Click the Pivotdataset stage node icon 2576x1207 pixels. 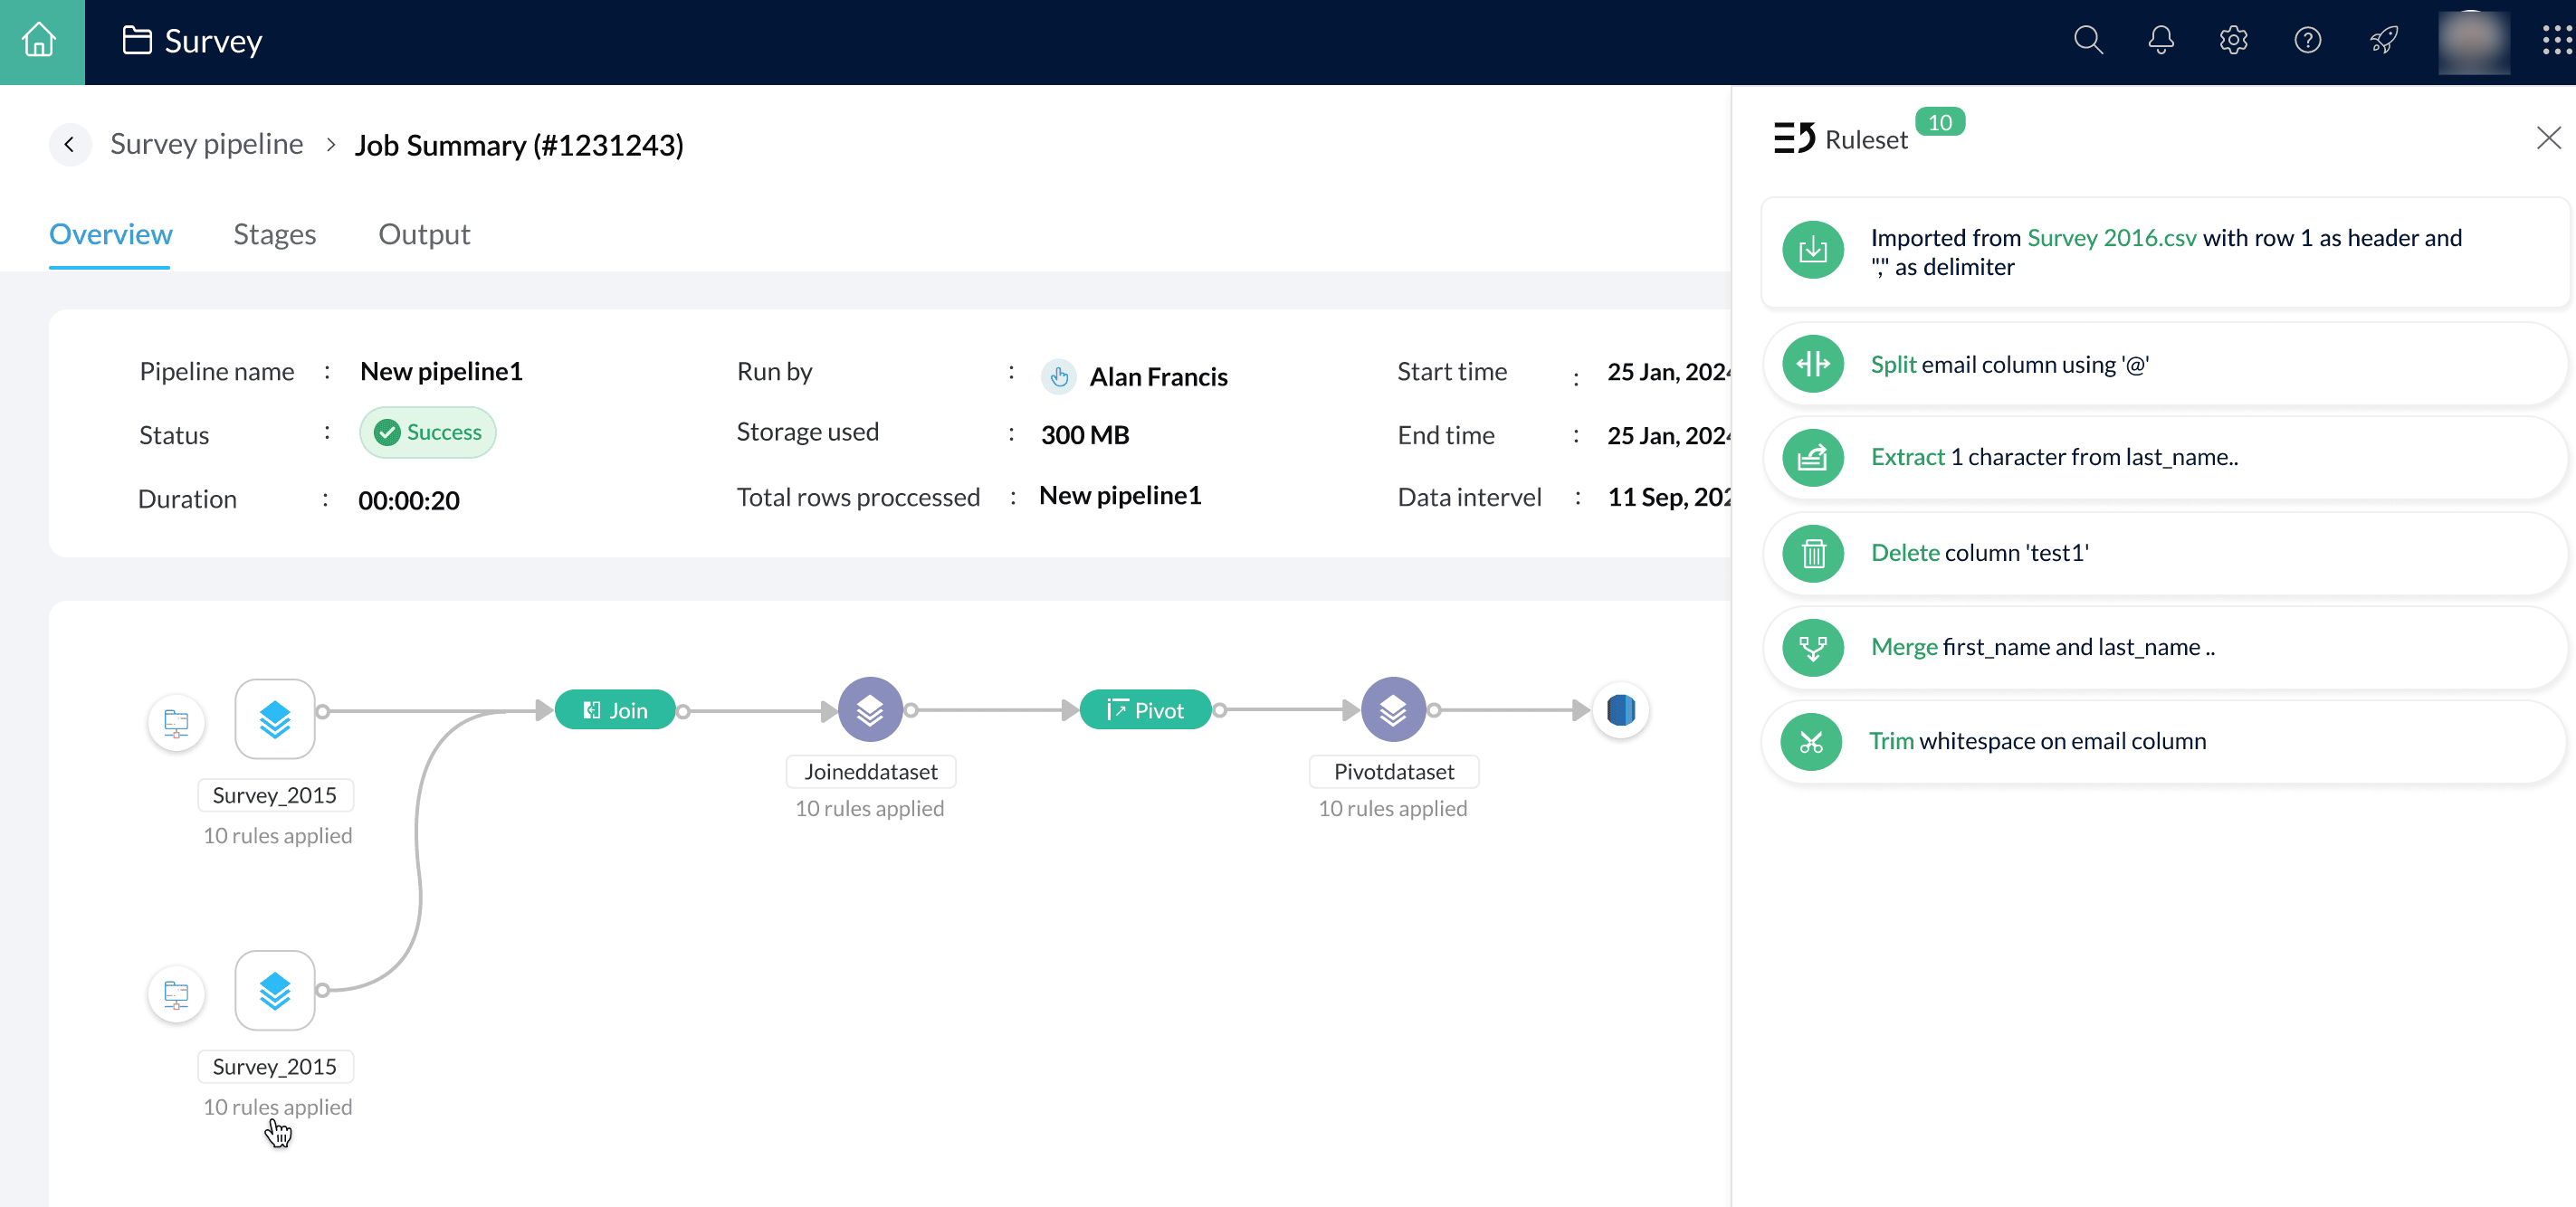1393,710
